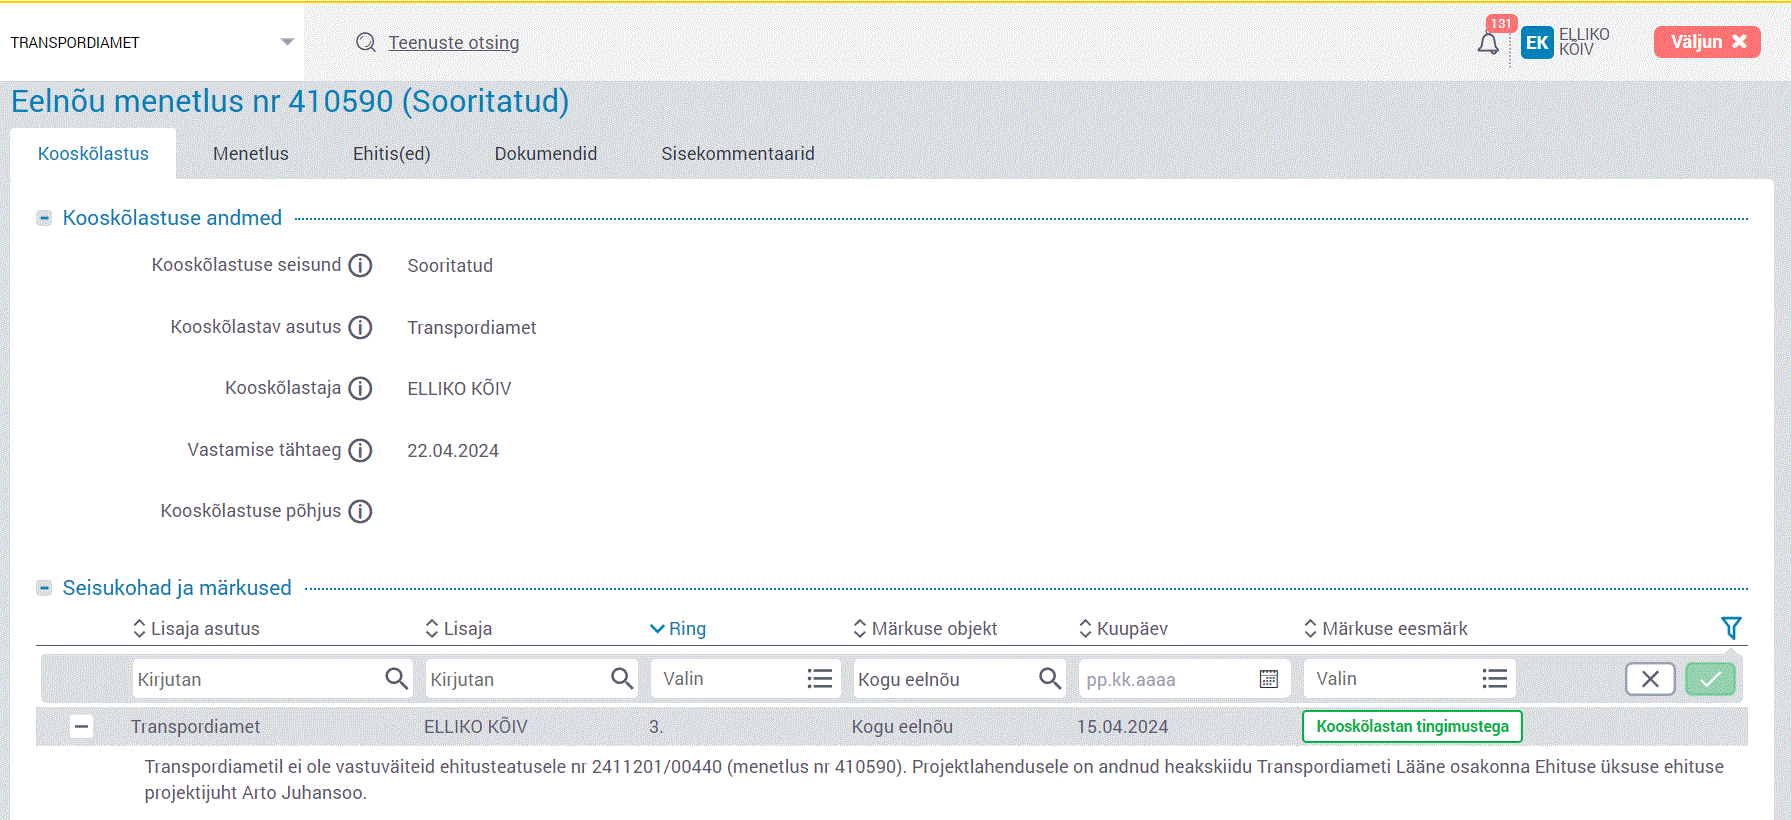The image size is (1791, 820).
Task: Show info for Kooskõlastuse põhjus
Action: 360,511
